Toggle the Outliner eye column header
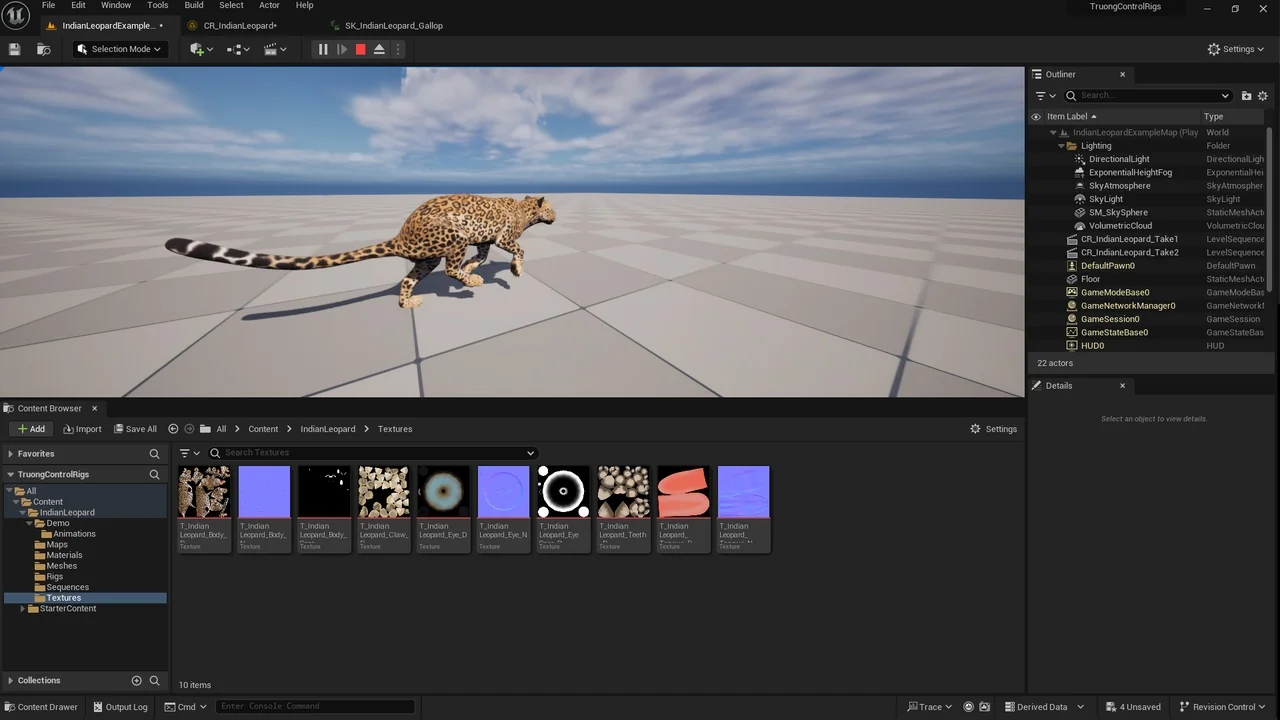The height and width of the screenshot is (720, 1280). (x=1036, y=116)
